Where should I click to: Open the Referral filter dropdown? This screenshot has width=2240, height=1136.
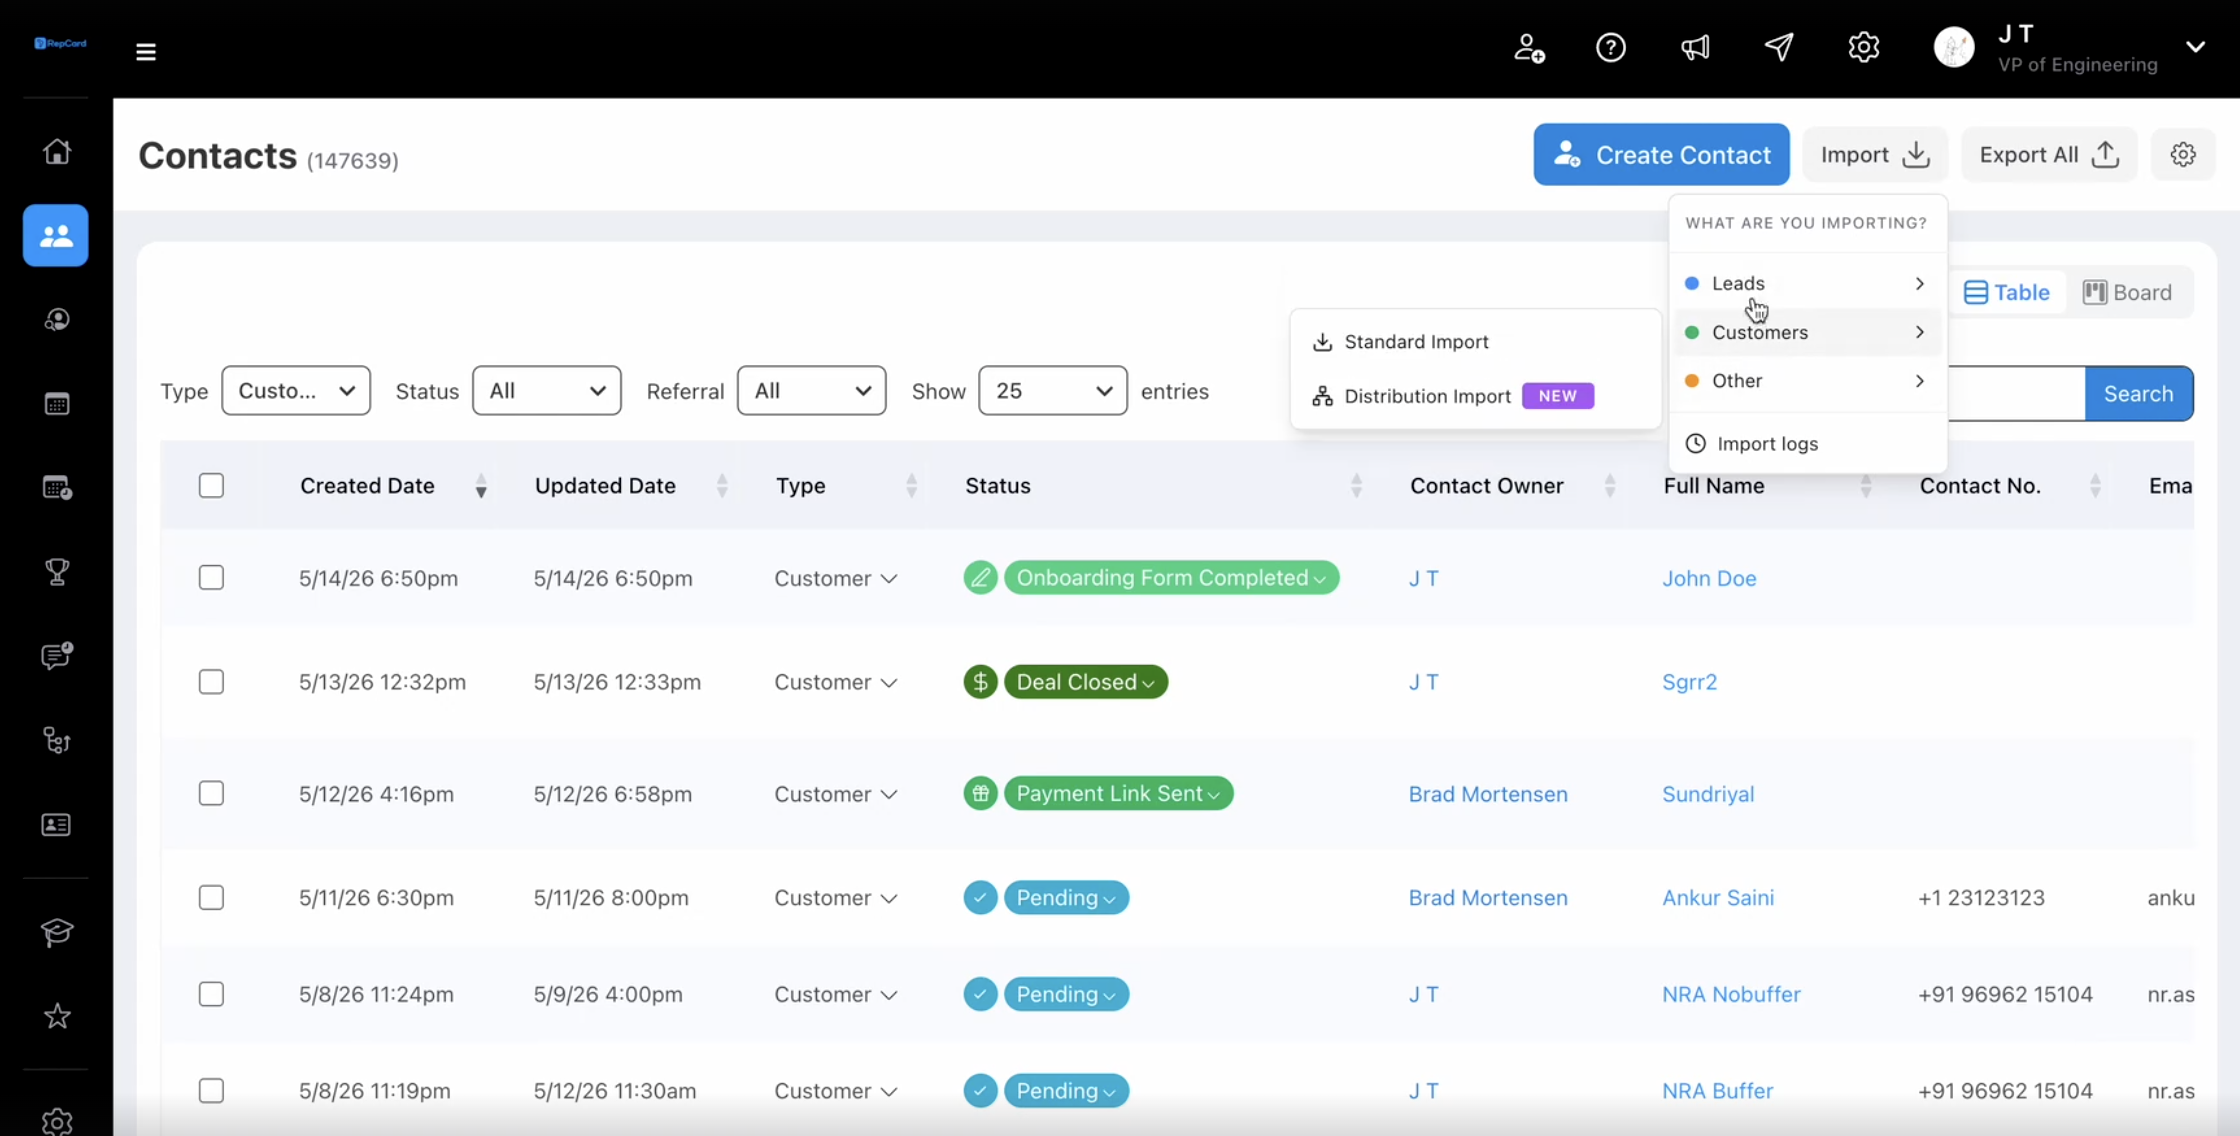(x=811, y=390)
